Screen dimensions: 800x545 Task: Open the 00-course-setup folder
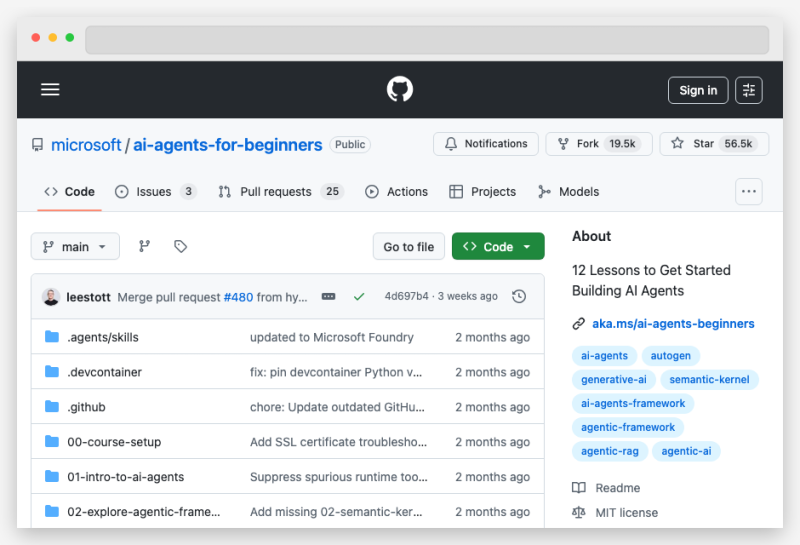tap(114, 442)
